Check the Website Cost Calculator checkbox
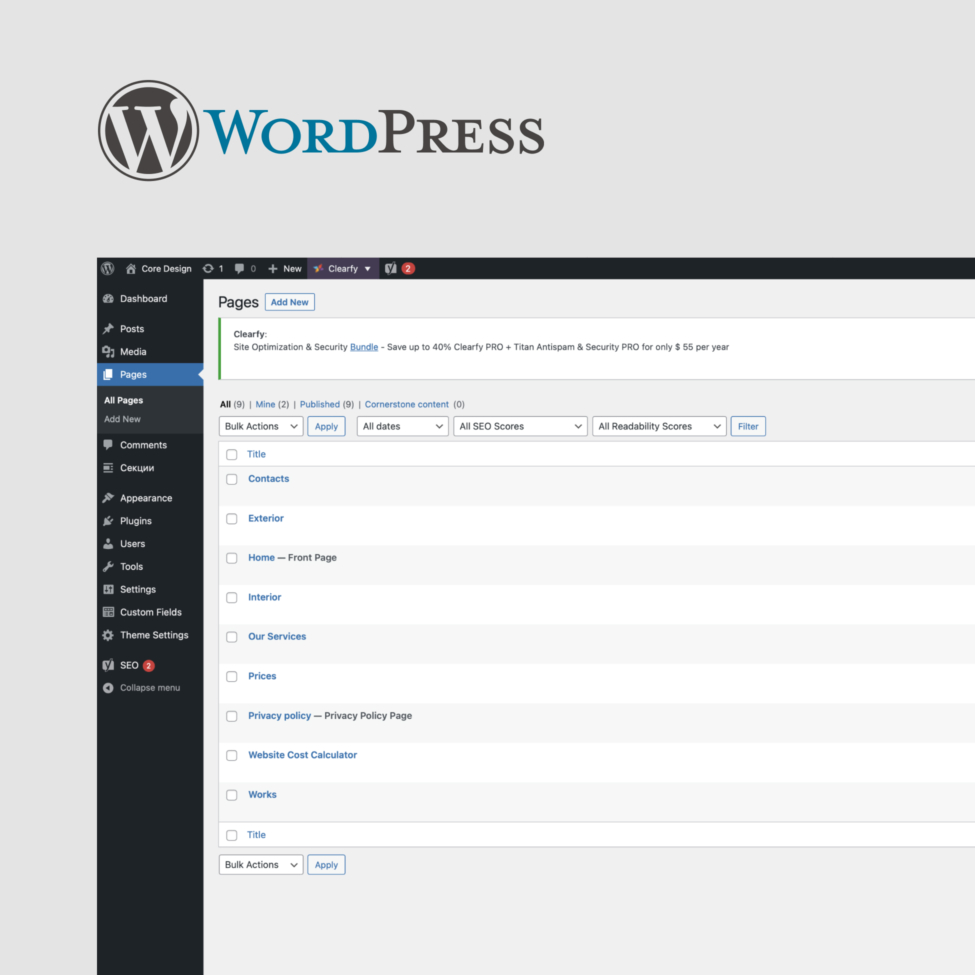Viewport: 975px width, 975px height. pyautogui.click(x=232, y=756)
